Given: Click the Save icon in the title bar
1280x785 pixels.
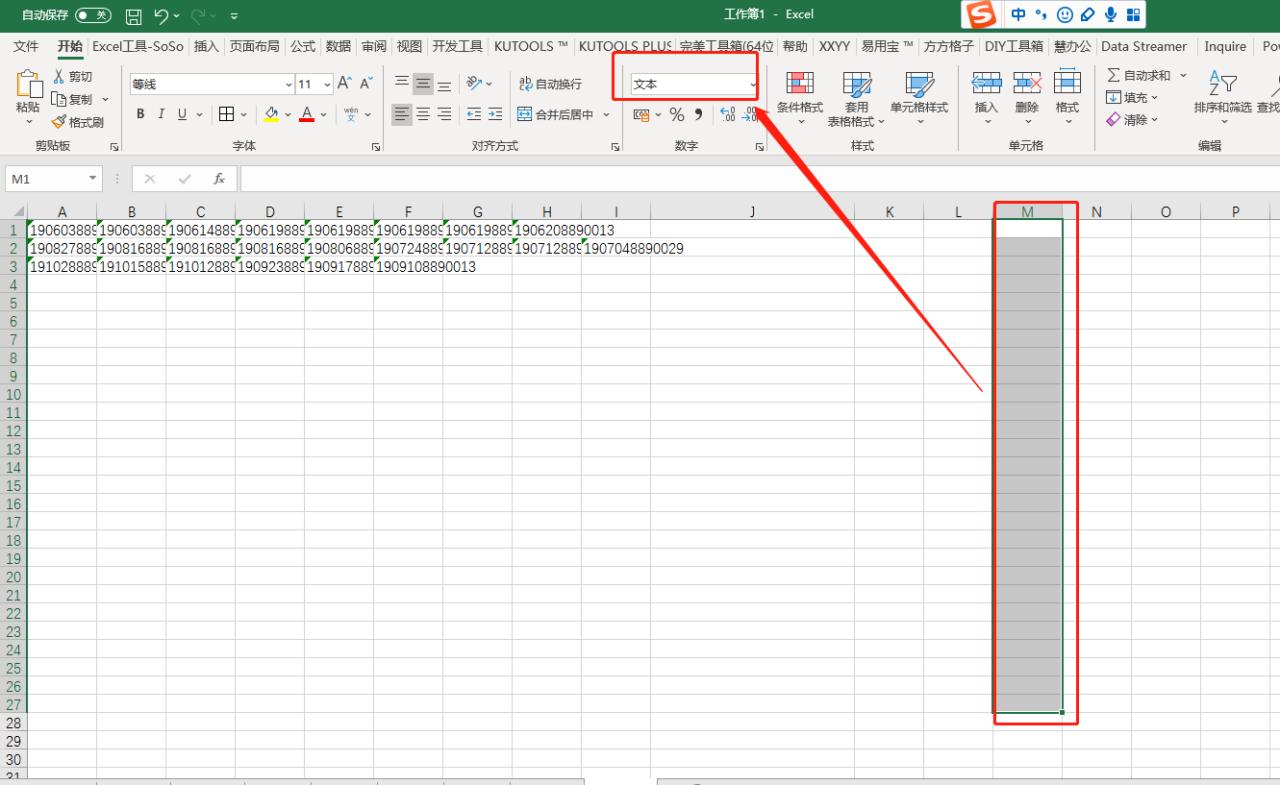Looking at the screenshot, I should 133,16.
